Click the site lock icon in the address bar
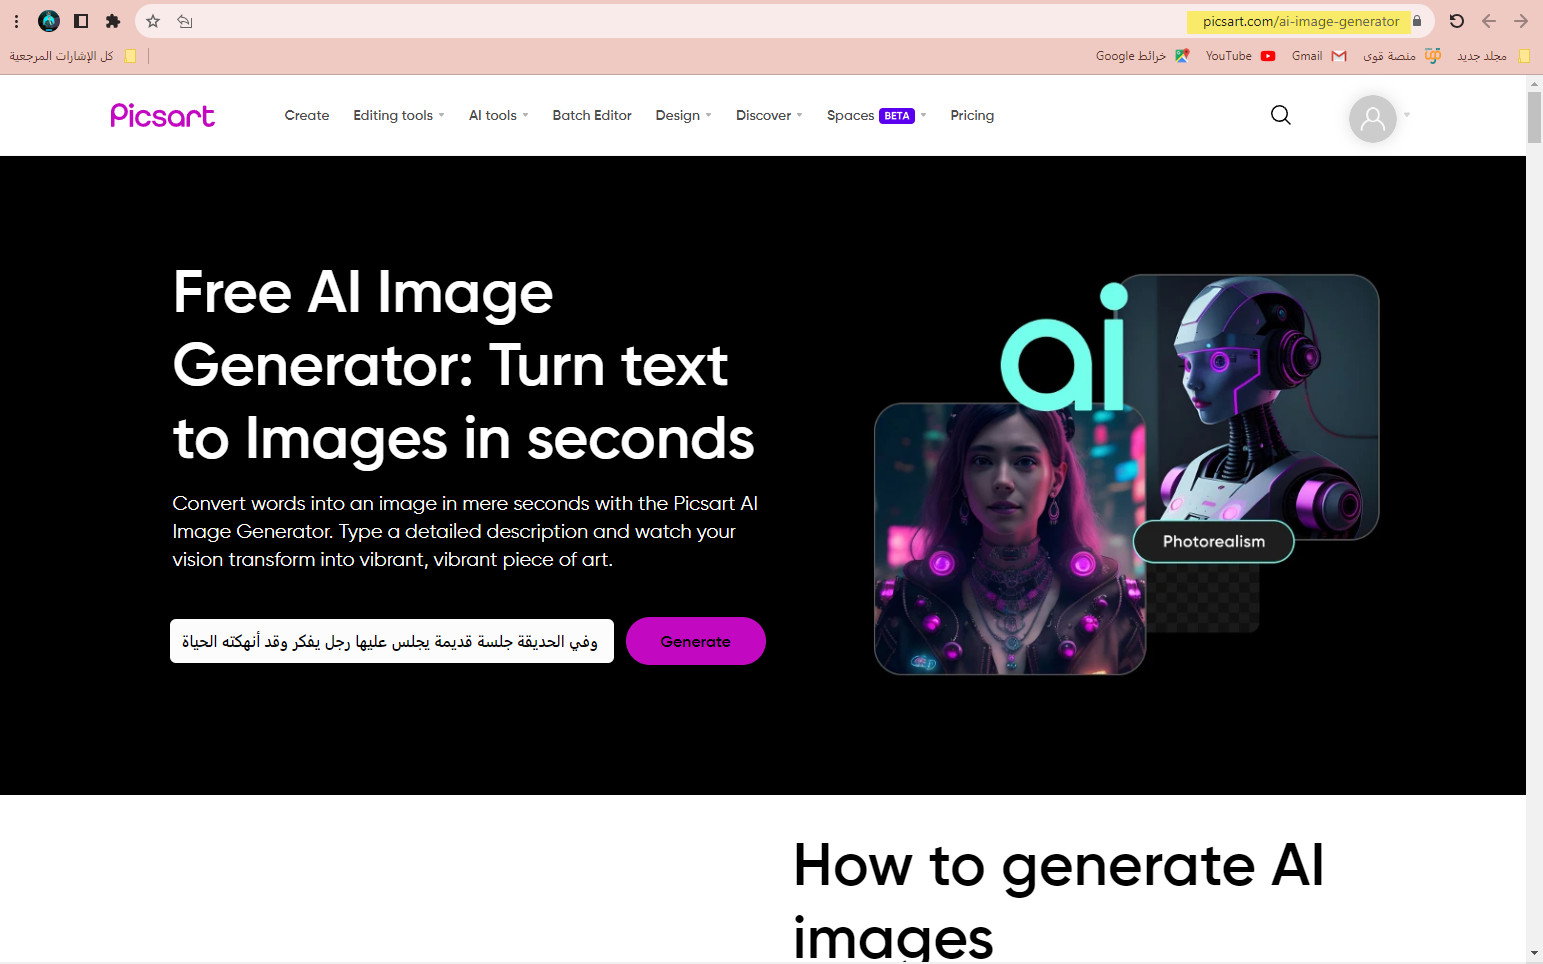 (1417, 21)
